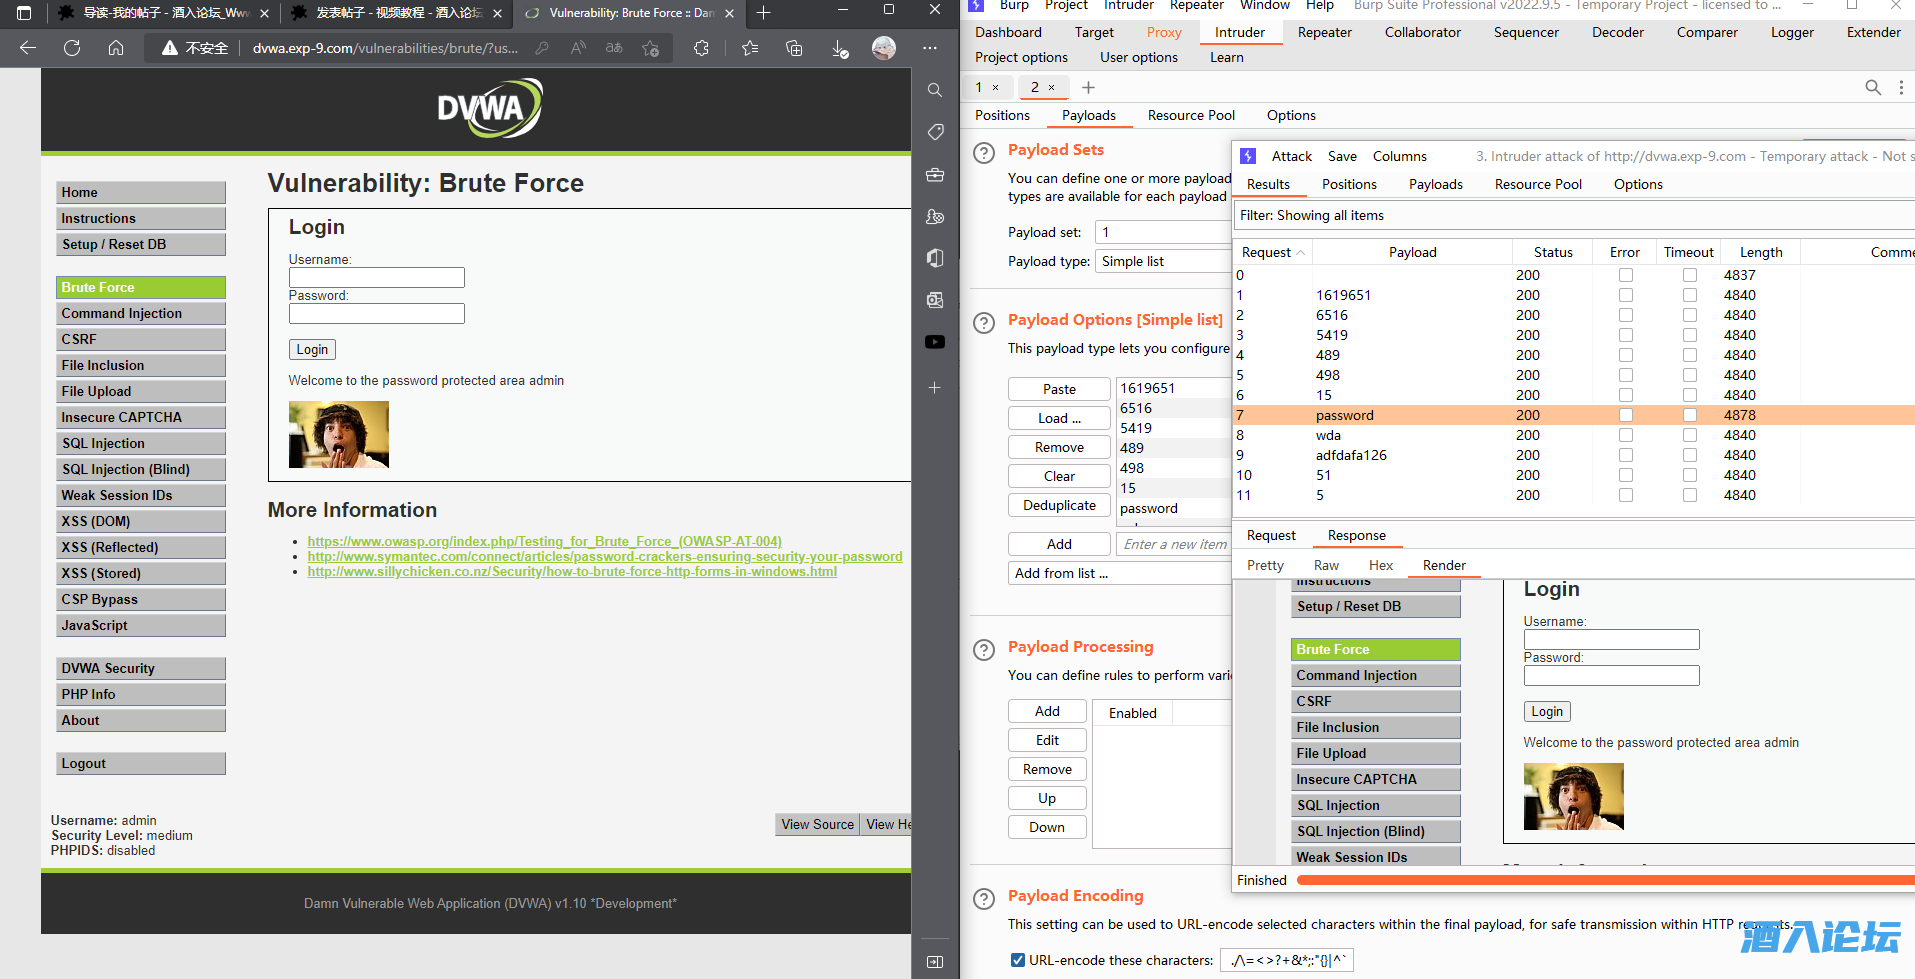Add a new Intruder attack tab with plus
Screen dimensions: 1915x979
tap(1089, 88)
